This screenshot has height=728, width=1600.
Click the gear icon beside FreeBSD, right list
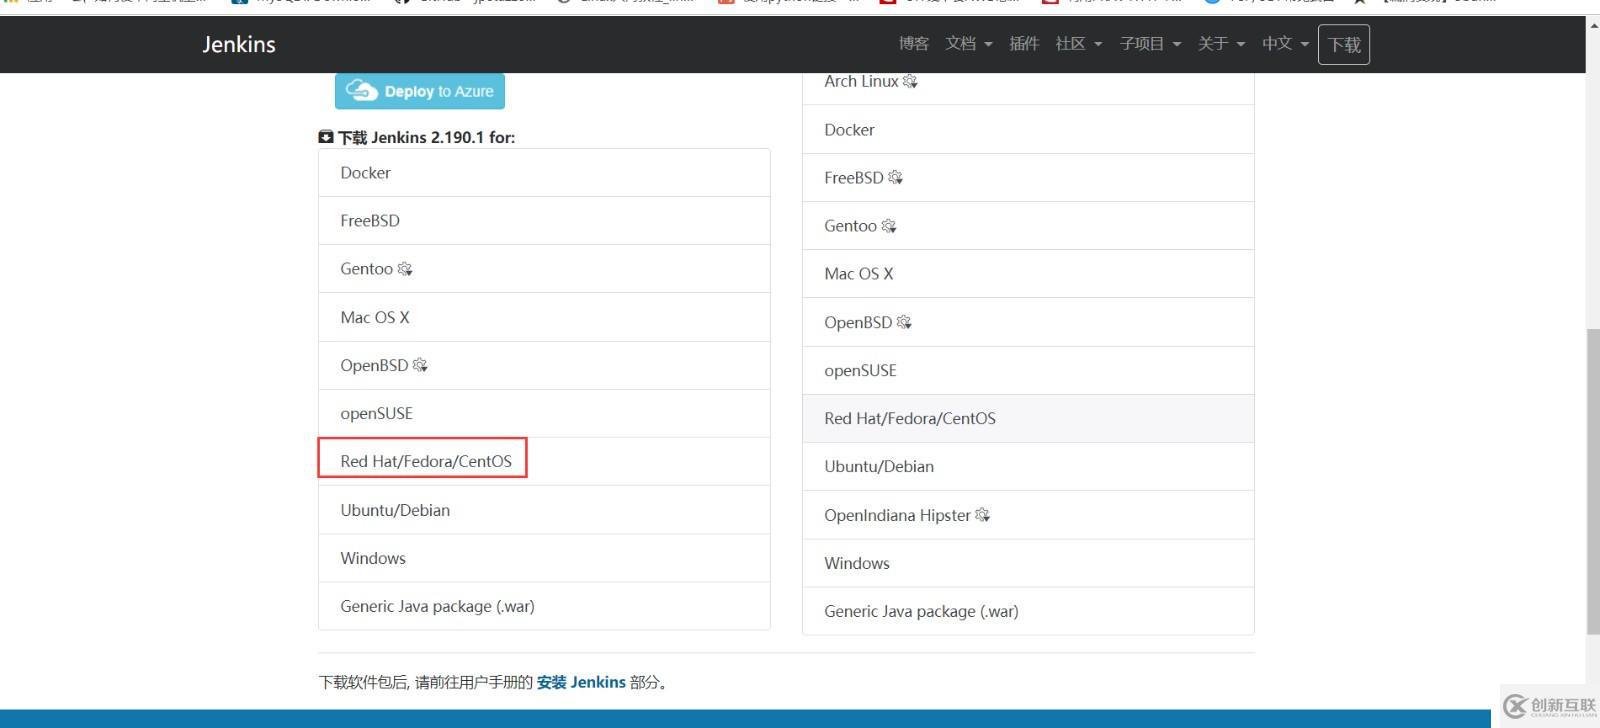point(895,177)
